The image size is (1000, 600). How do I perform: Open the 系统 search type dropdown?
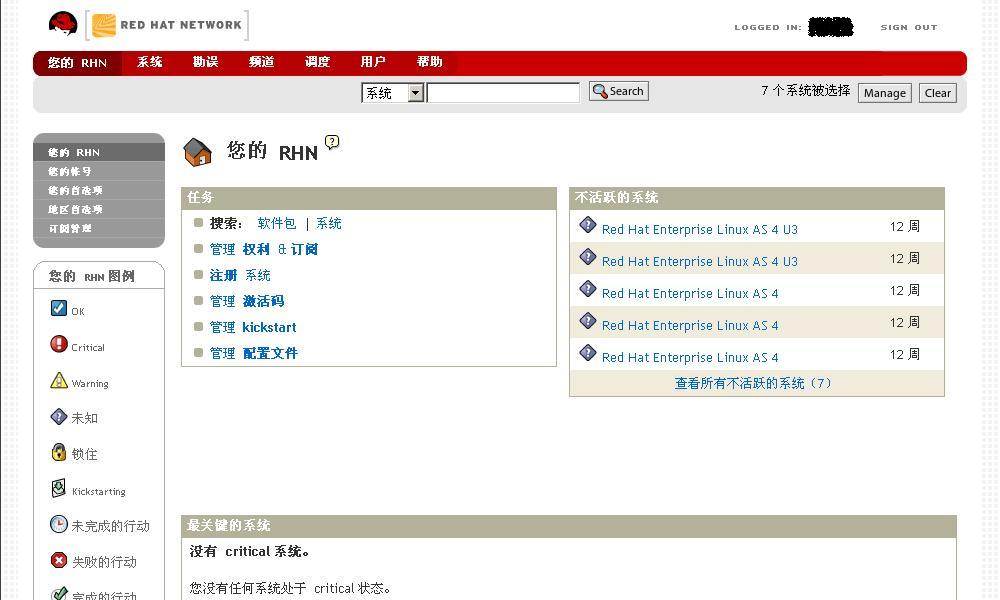393,93
